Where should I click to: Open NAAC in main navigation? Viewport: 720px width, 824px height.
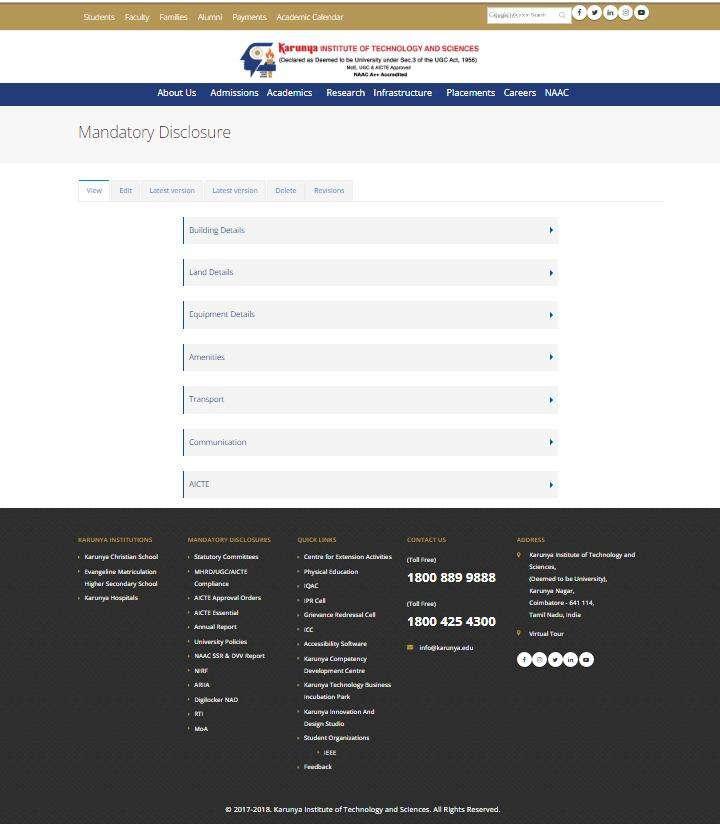[x=557, y=92]
